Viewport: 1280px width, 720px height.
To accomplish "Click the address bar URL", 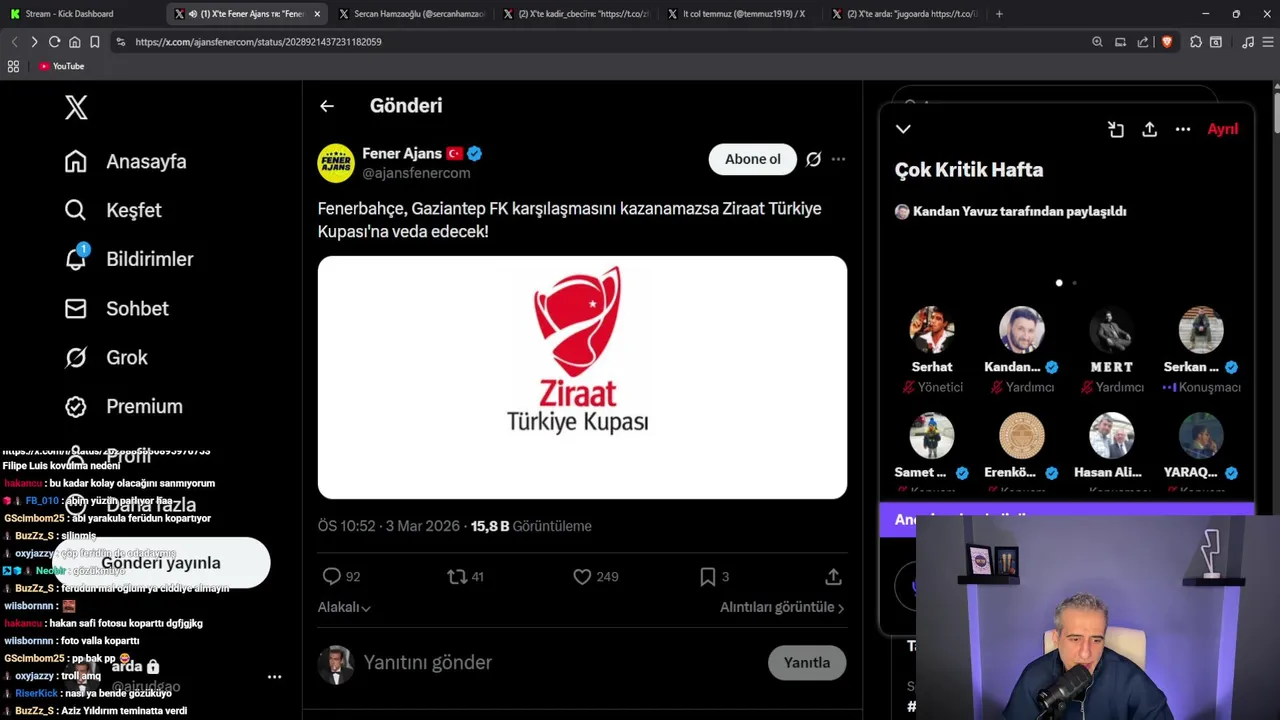I will pyautogui.click(x=258, y=42).
